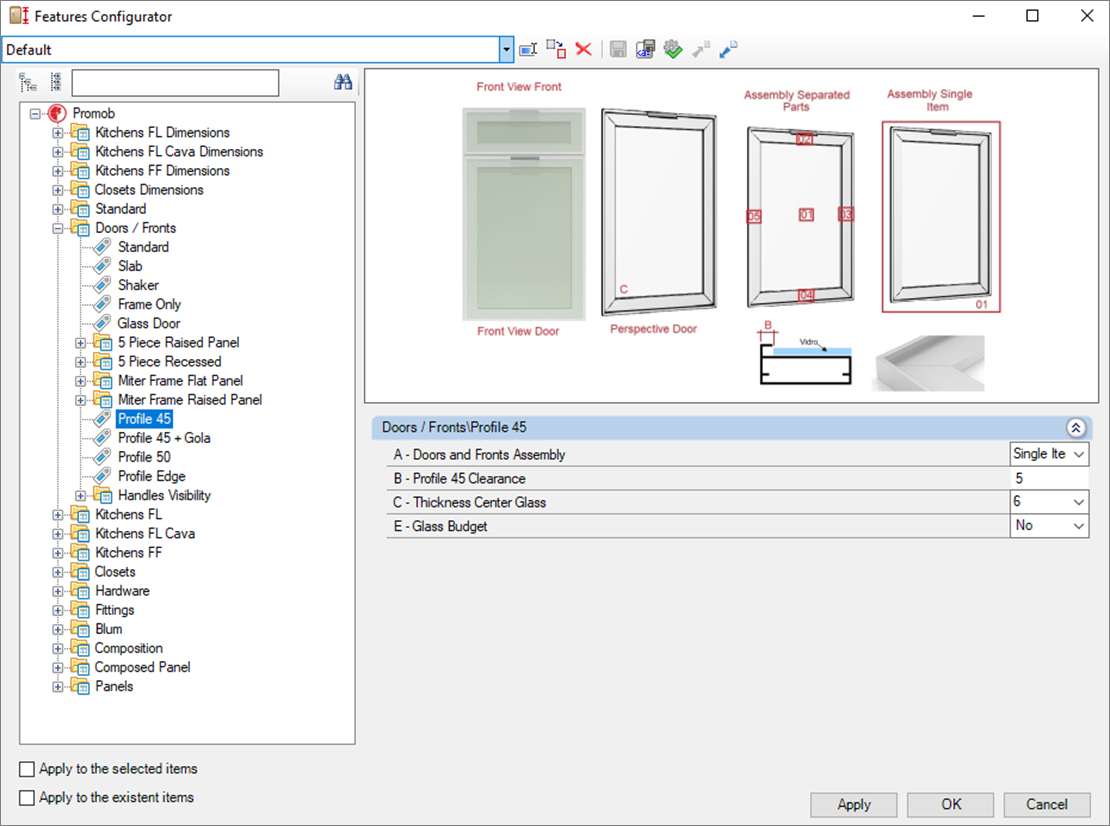Open Thickness Center Glass dropdown
Image resolution: width=1110 pixels, height=826 pixels.
(x=1079, y=502)
